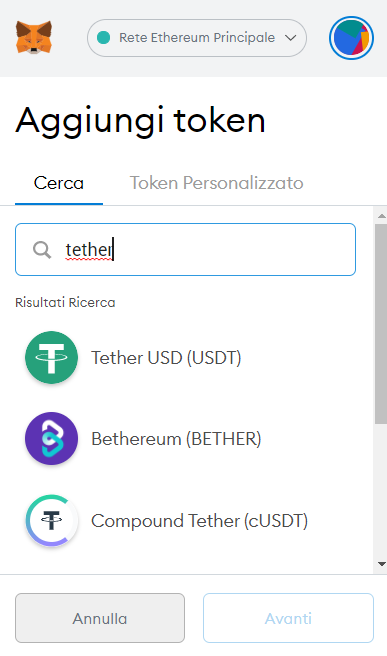Click the Avanti button

[x=288, y=618]
